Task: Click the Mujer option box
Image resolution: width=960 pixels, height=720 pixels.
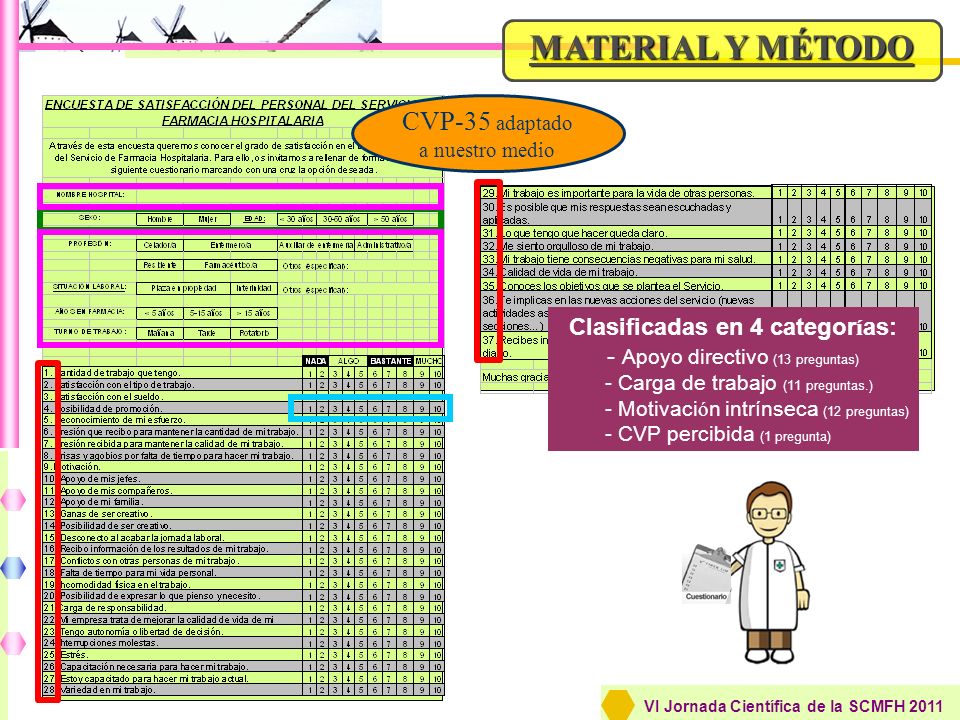Action: point(207,219)
